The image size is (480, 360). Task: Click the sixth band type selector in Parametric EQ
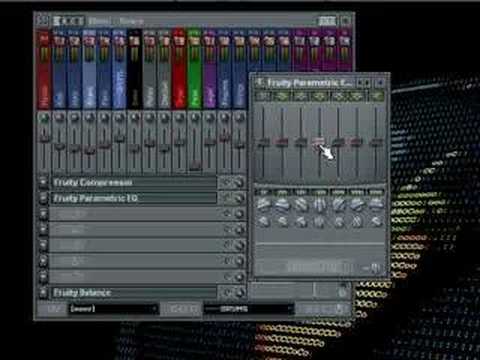pos(357,96)
